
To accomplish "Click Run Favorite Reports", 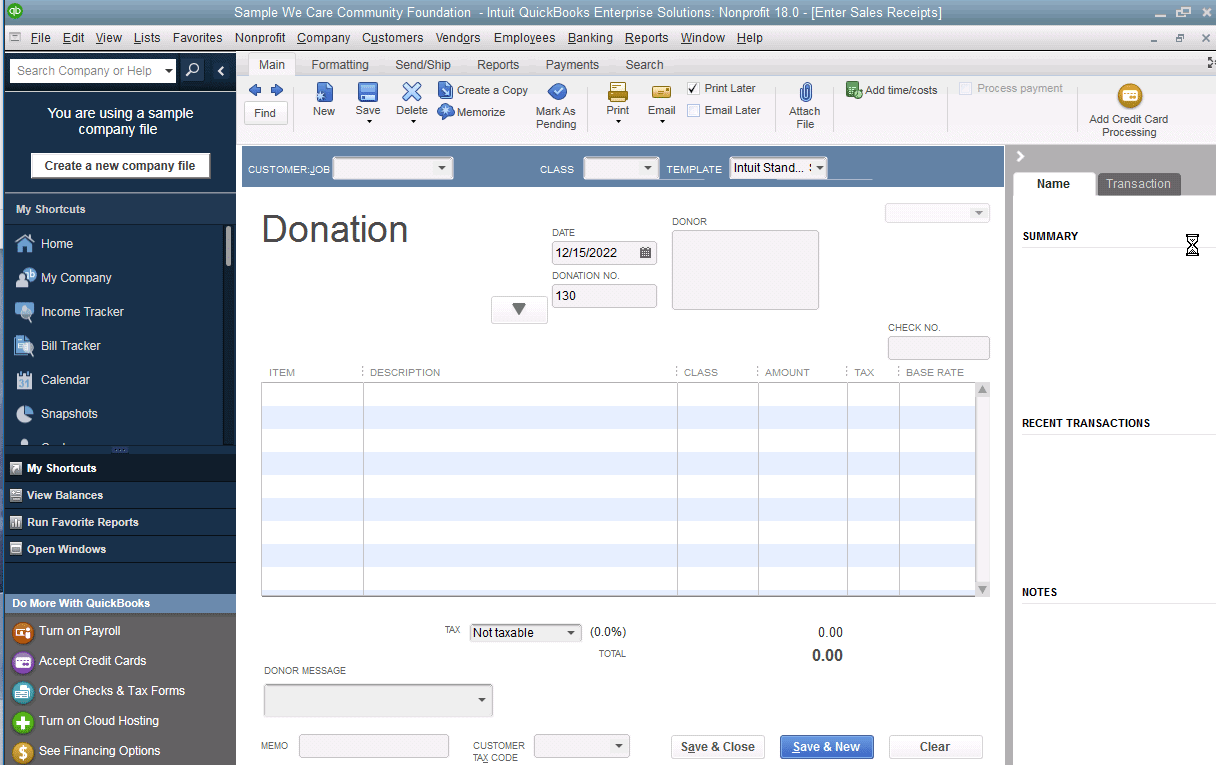I will [x=83, y=522].
